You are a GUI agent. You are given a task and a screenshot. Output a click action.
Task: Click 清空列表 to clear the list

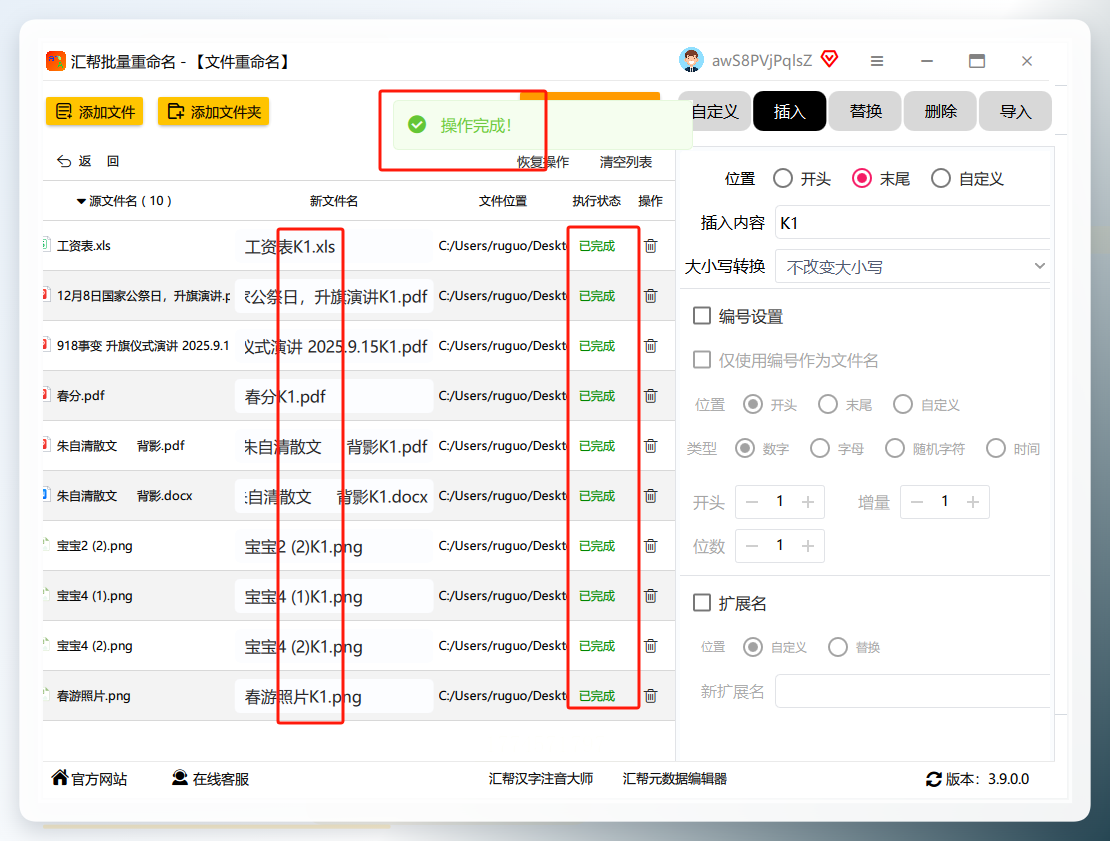coord(626,162)
